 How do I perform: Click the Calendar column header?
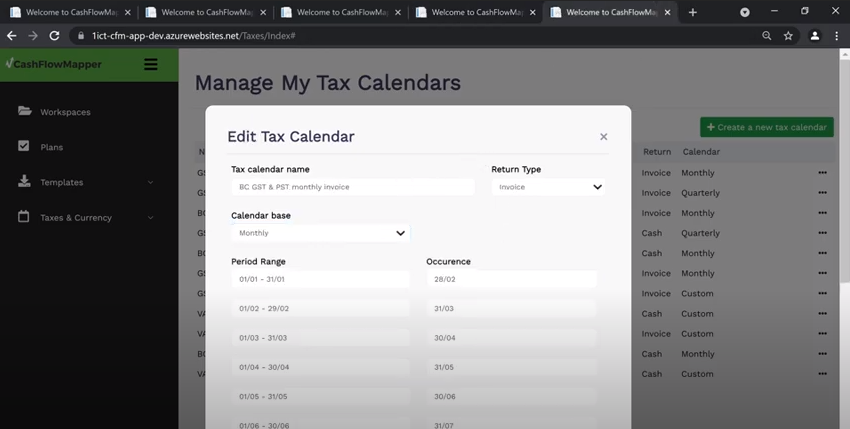(701, 152)
